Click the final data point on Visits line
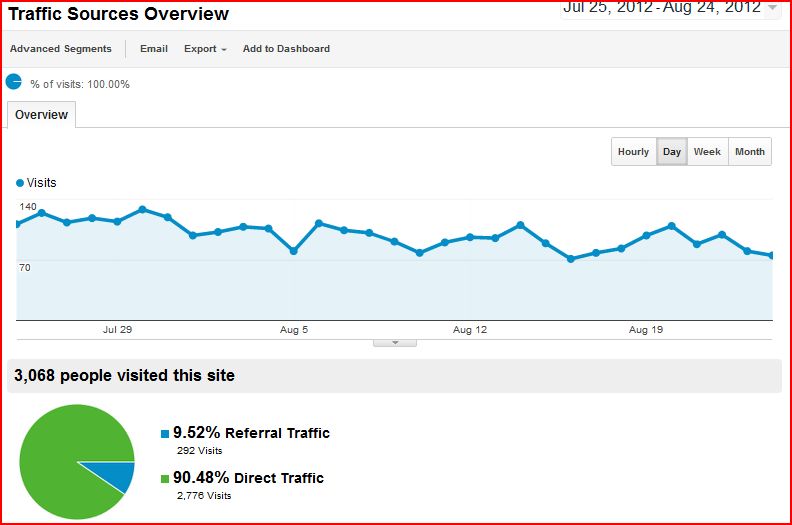This screenshot has width=792, height=525. click(771, 256)
